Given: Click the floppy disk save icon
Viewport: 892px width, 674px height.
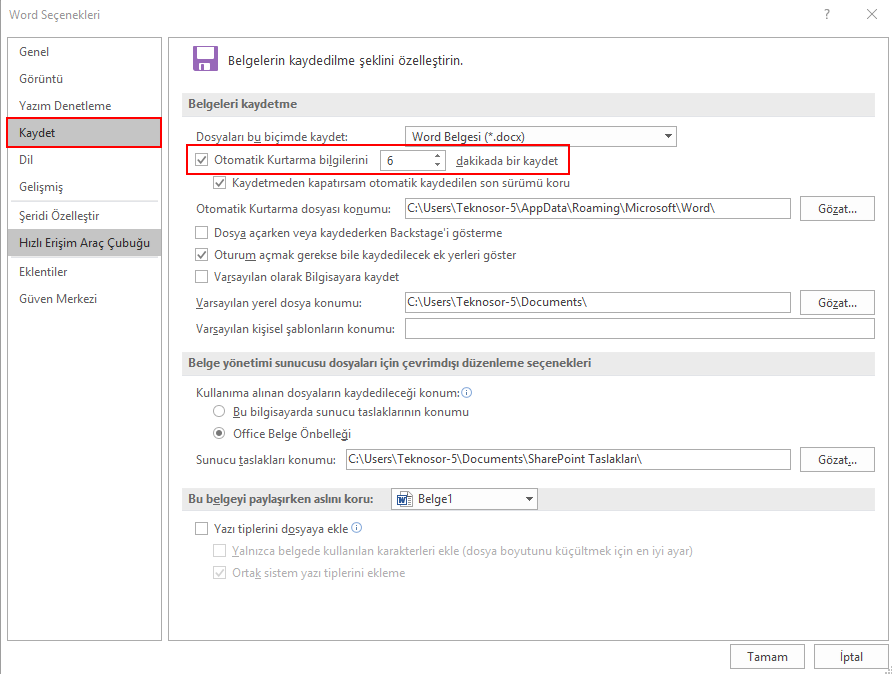Looking at the screenshot, I should (205, 59).
